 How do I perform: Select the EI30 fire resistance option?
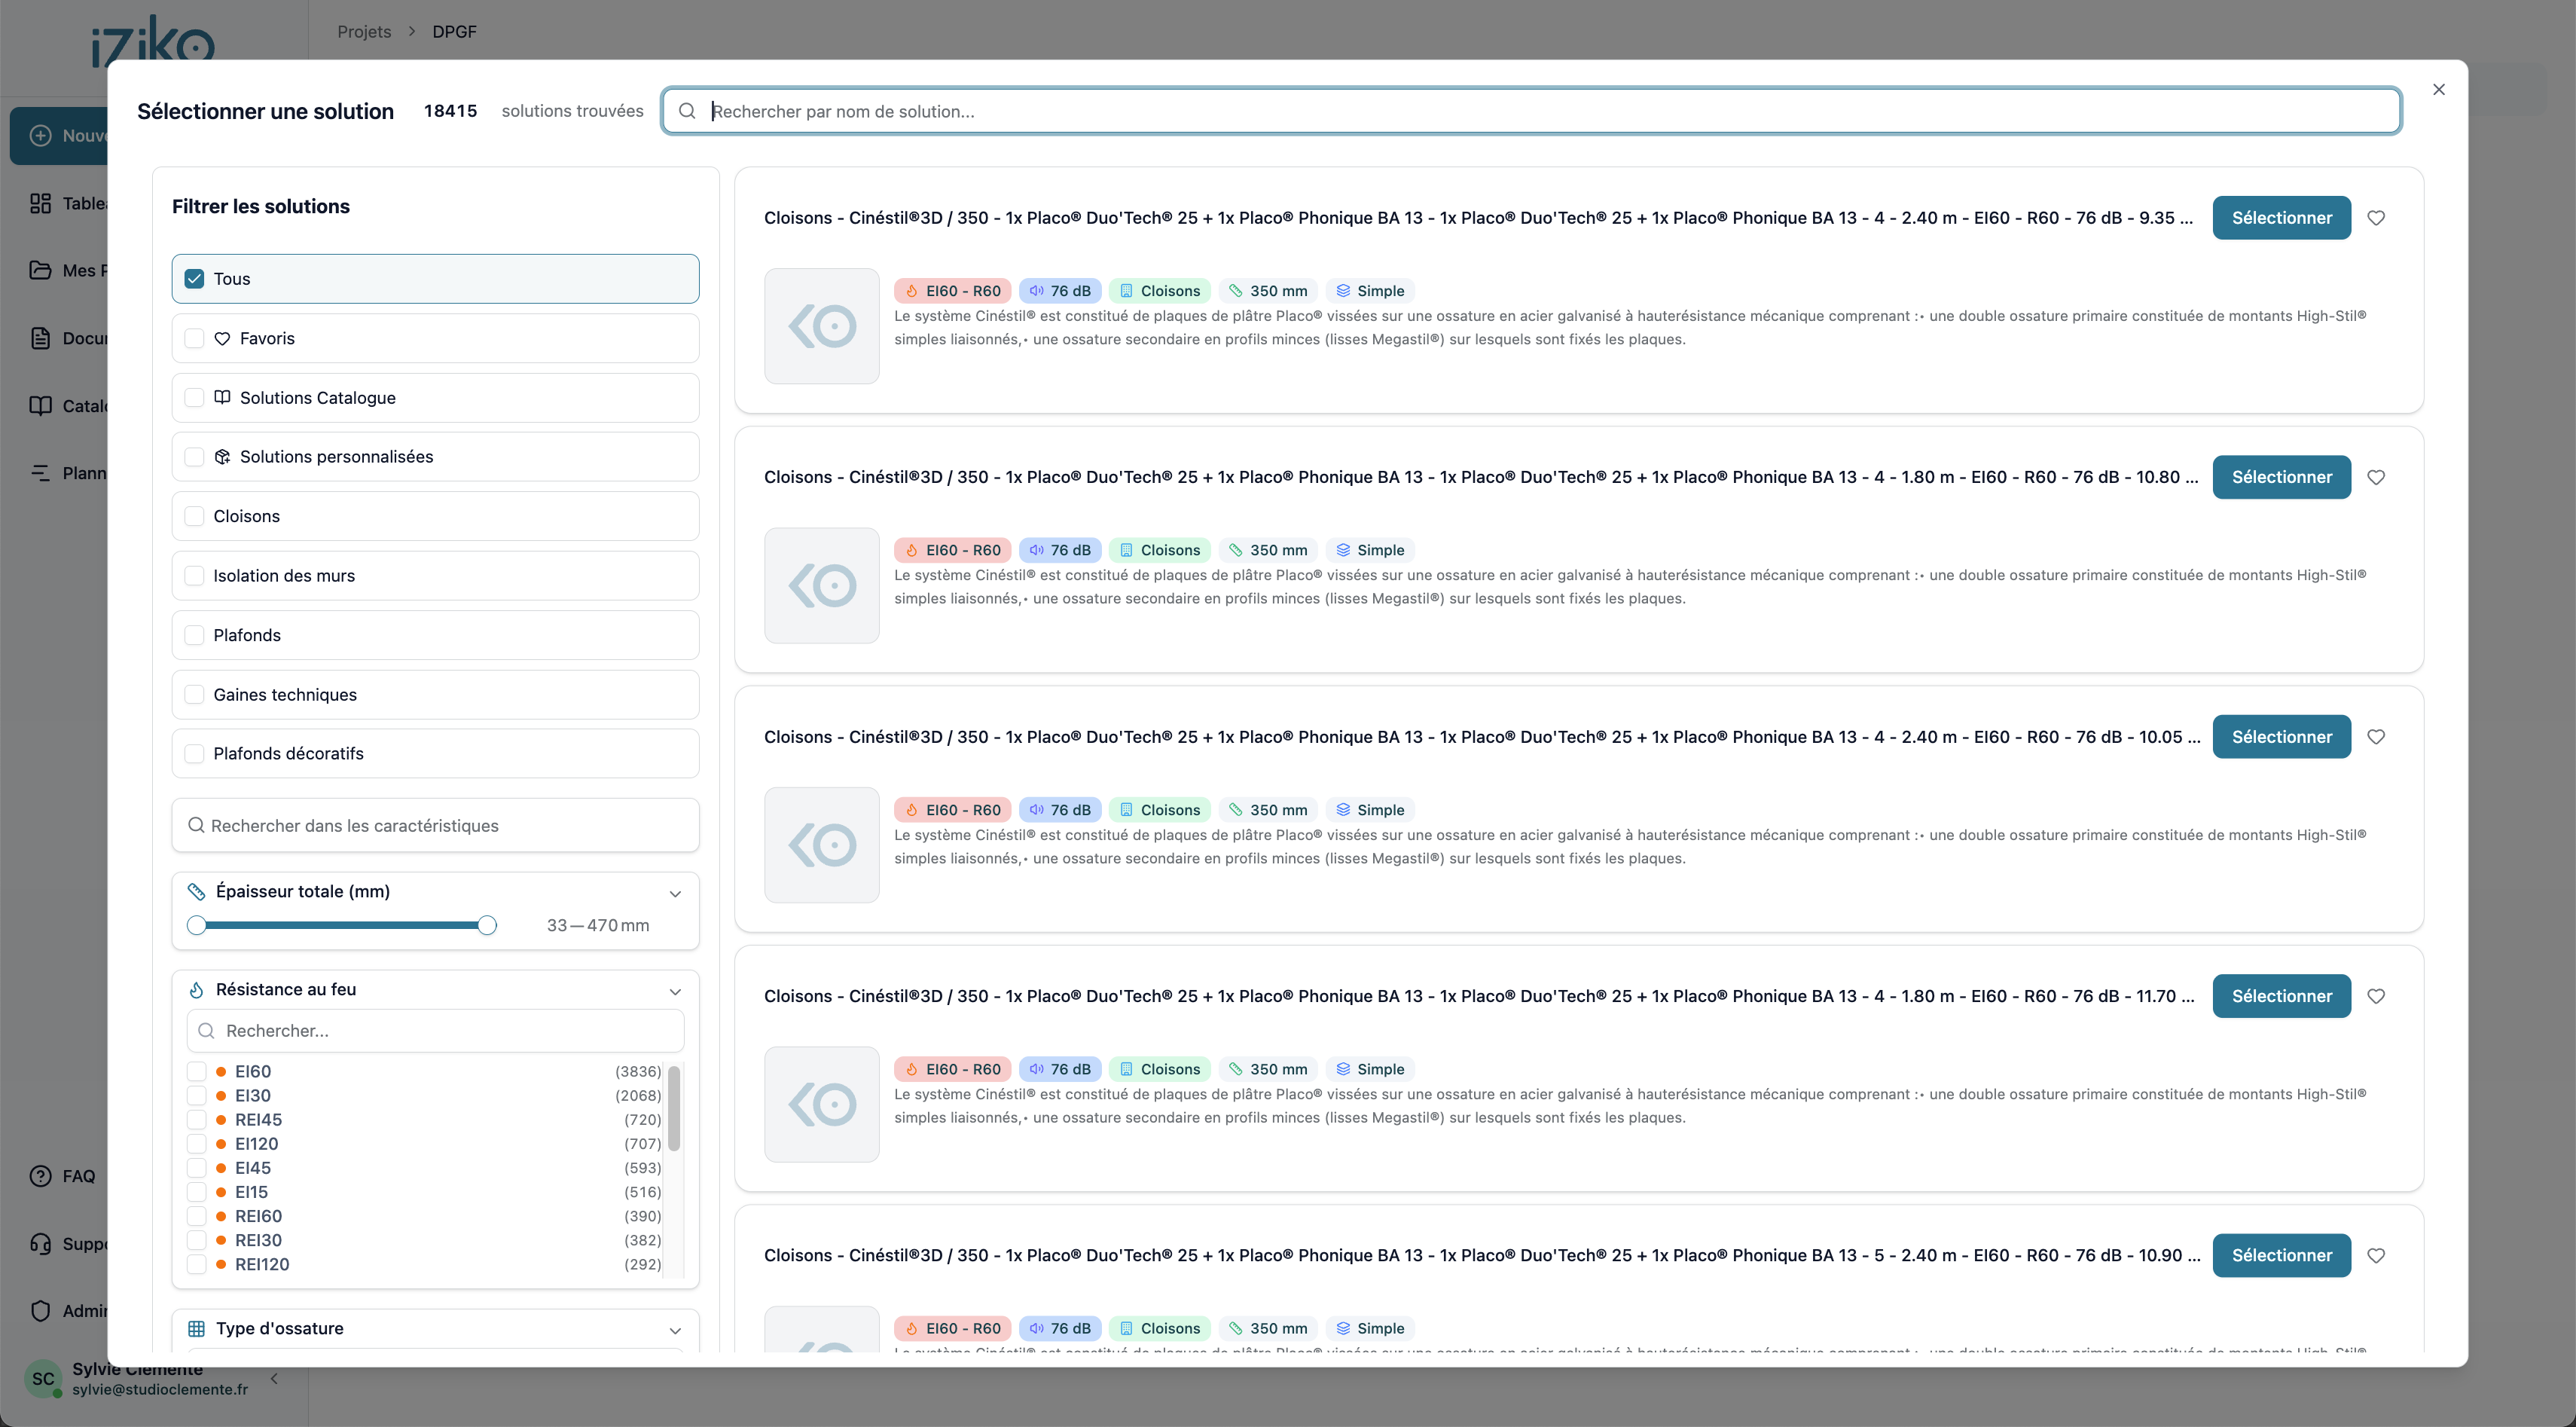pyautogui.click(x=196, y=1096)
